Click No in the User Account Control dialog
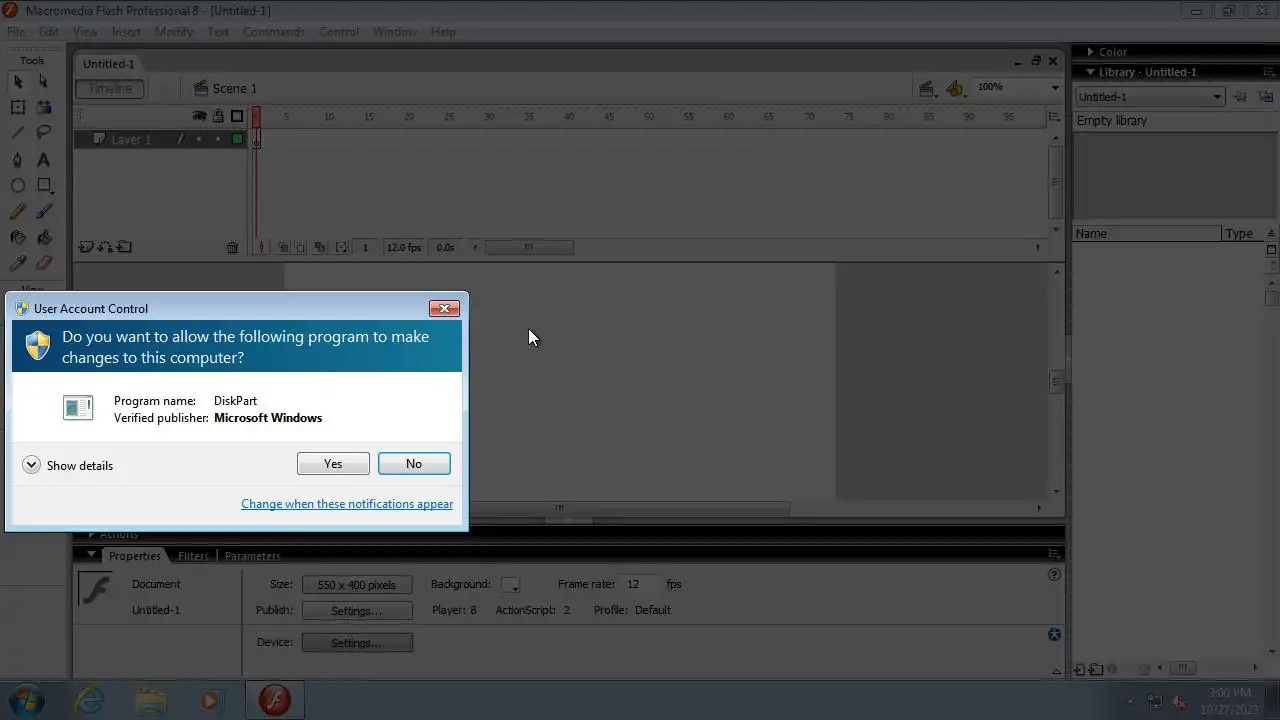The height and width of the screenshot is (720, 1280). pos(414,464)
